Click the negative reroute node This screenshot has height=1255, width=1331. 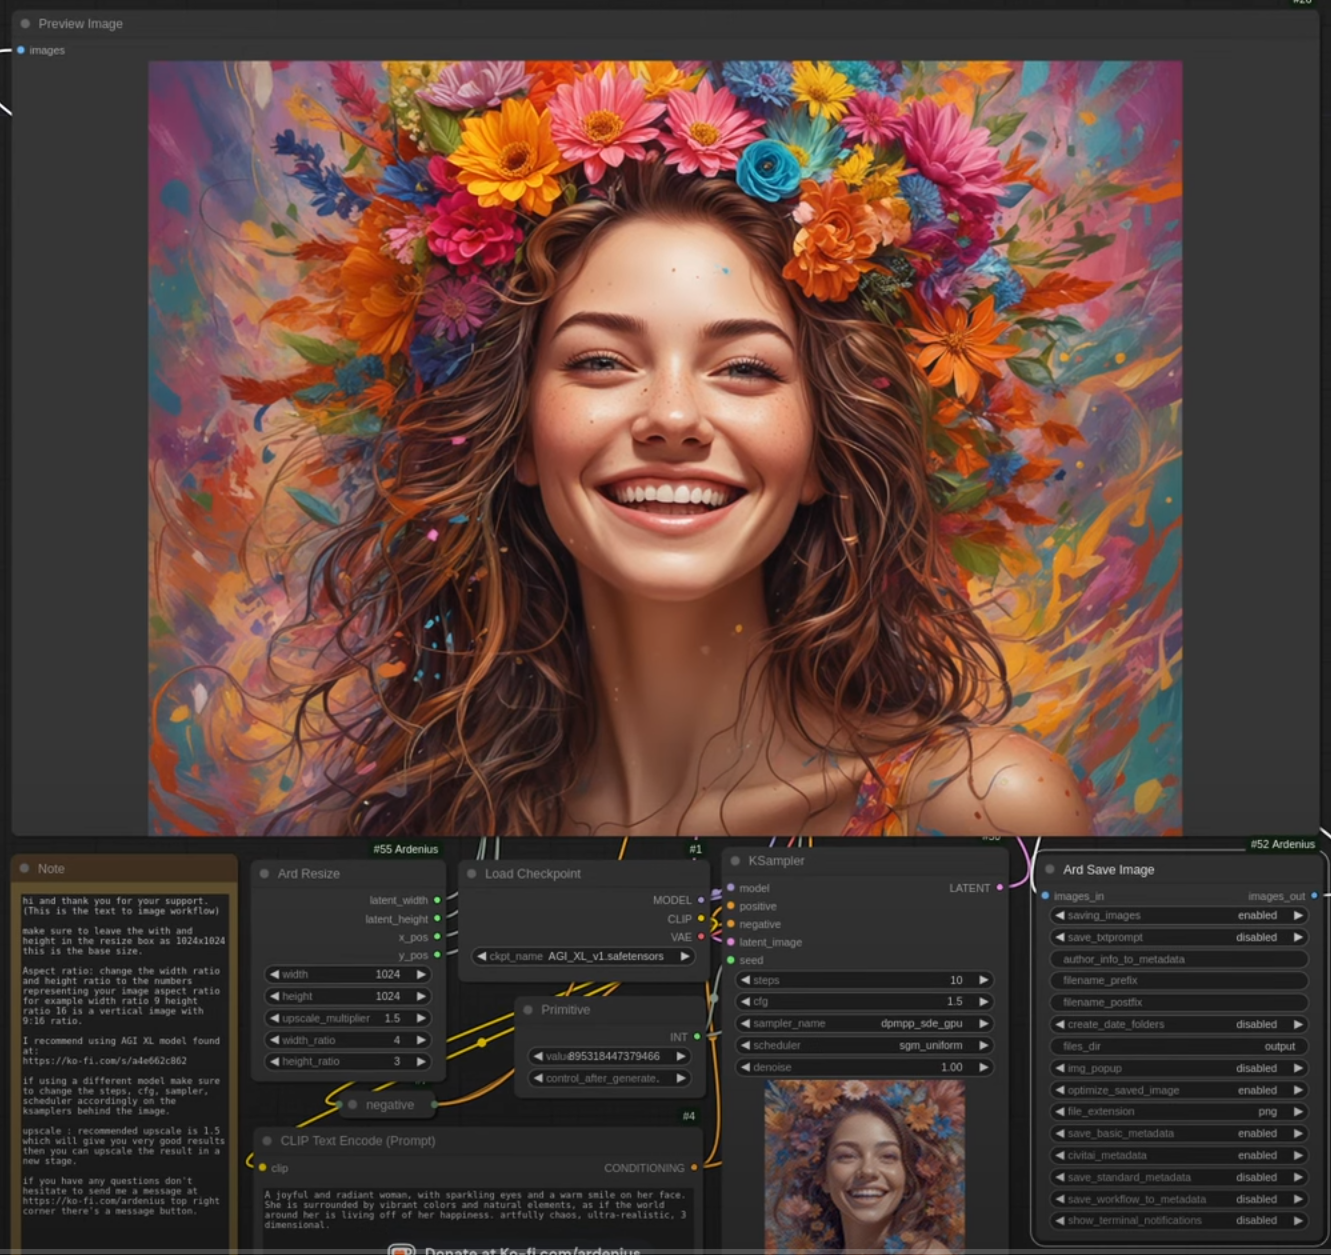tap(389, 1105)
